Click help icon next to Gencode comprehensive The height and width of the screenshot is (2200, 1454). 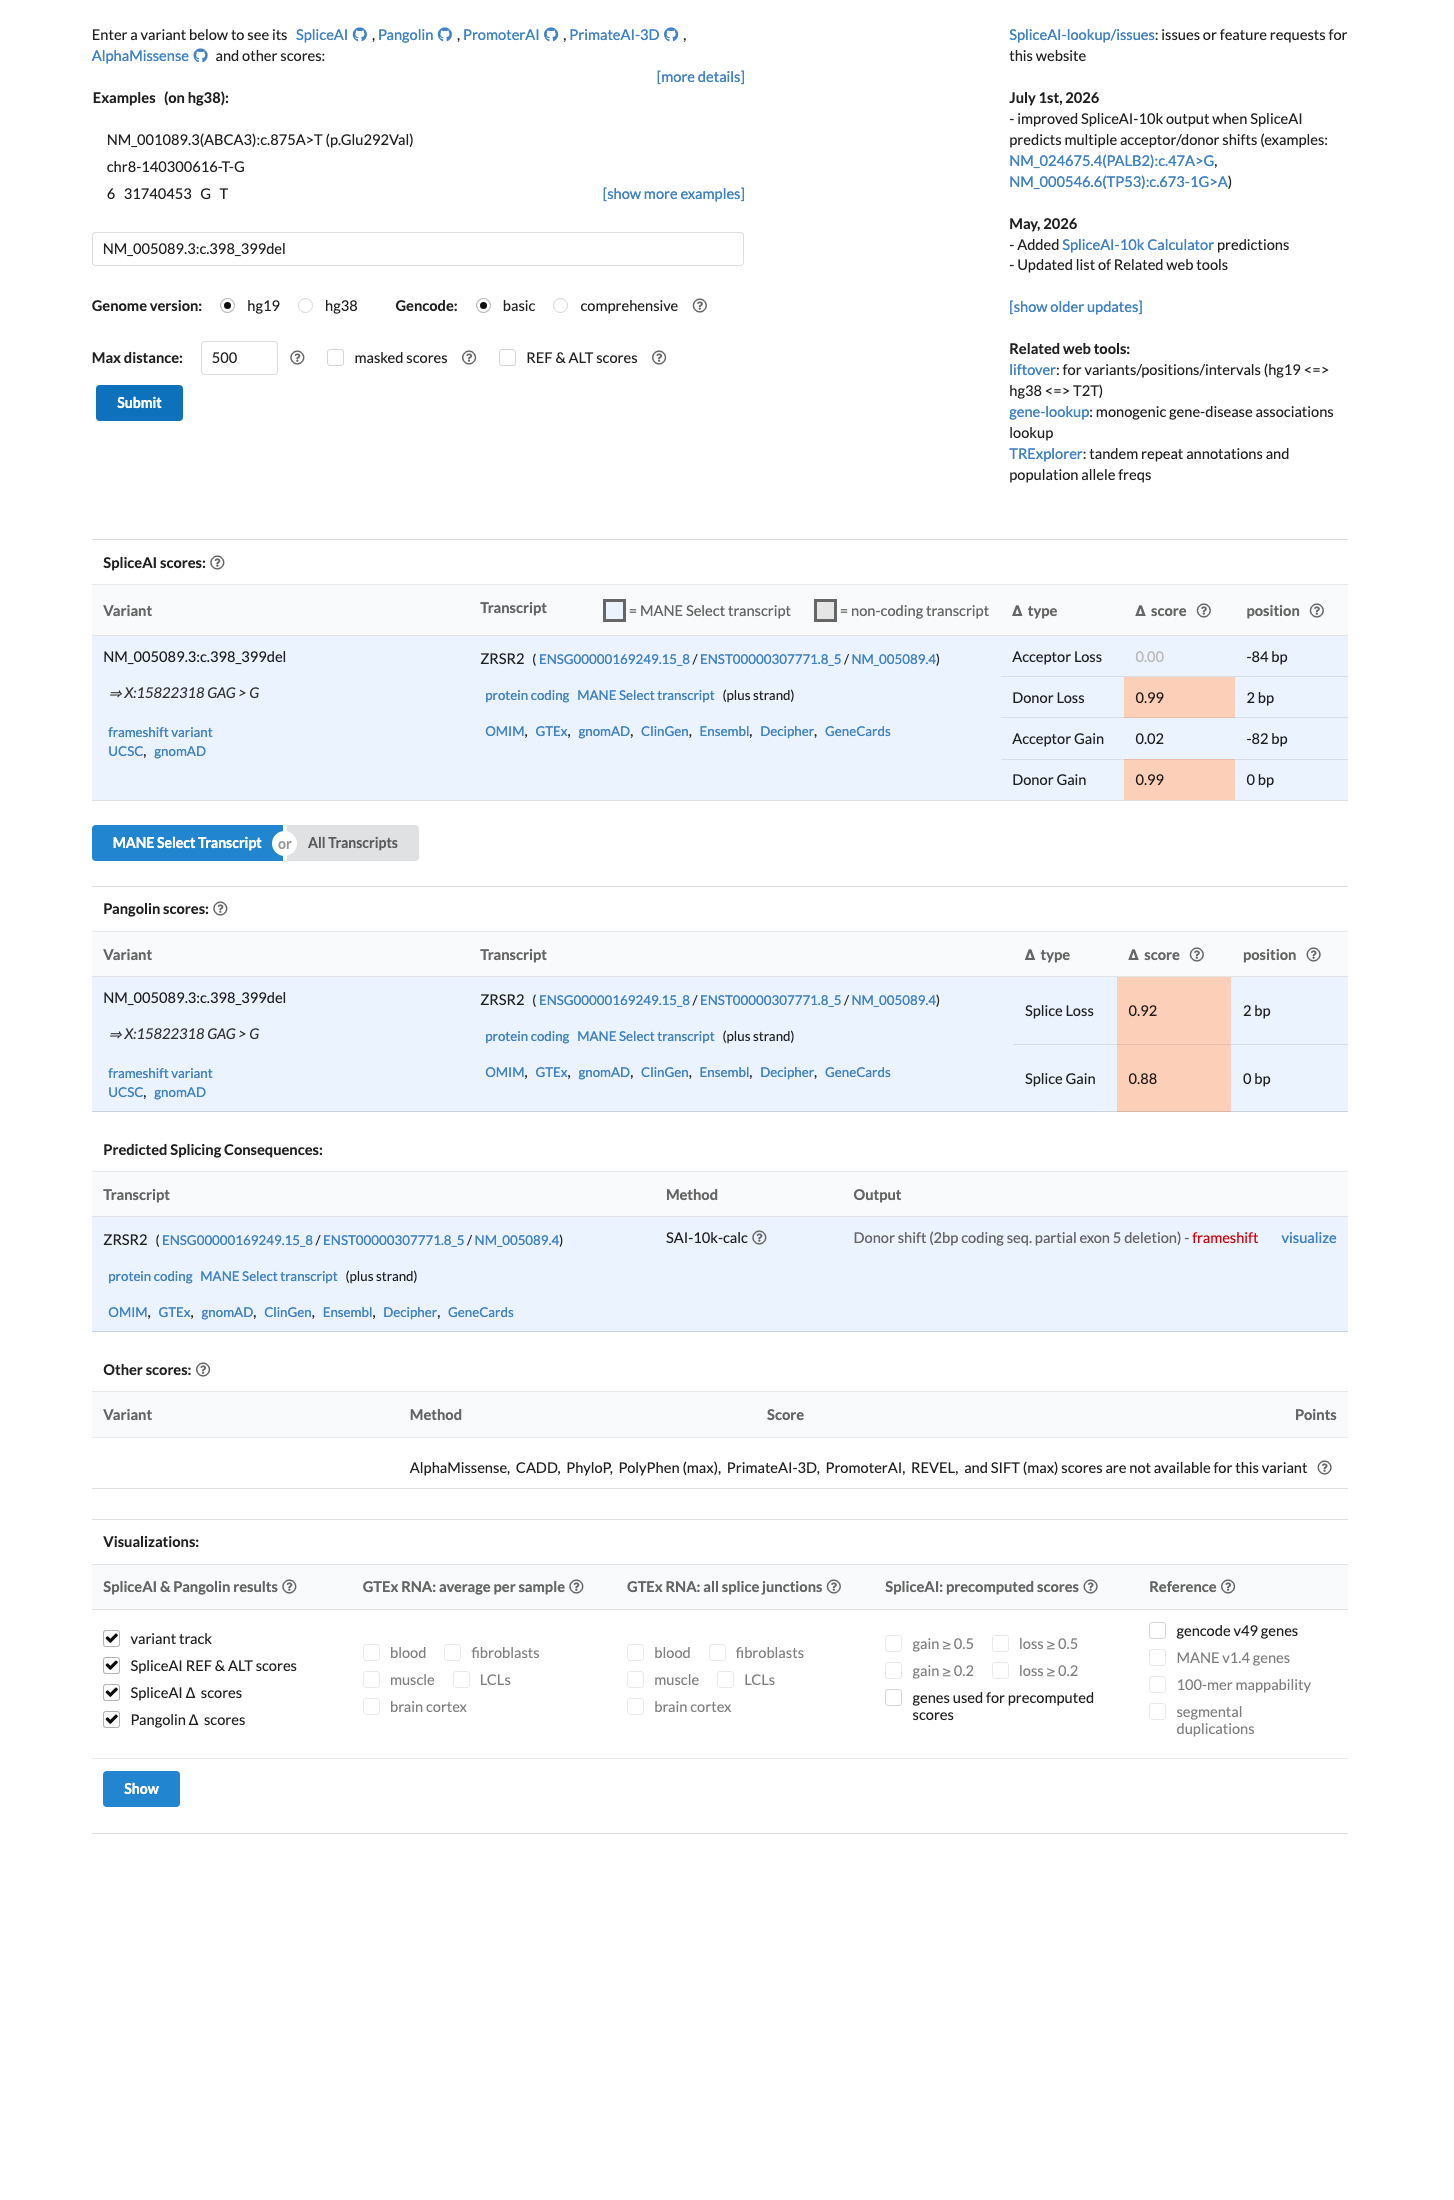click(700, 306)
